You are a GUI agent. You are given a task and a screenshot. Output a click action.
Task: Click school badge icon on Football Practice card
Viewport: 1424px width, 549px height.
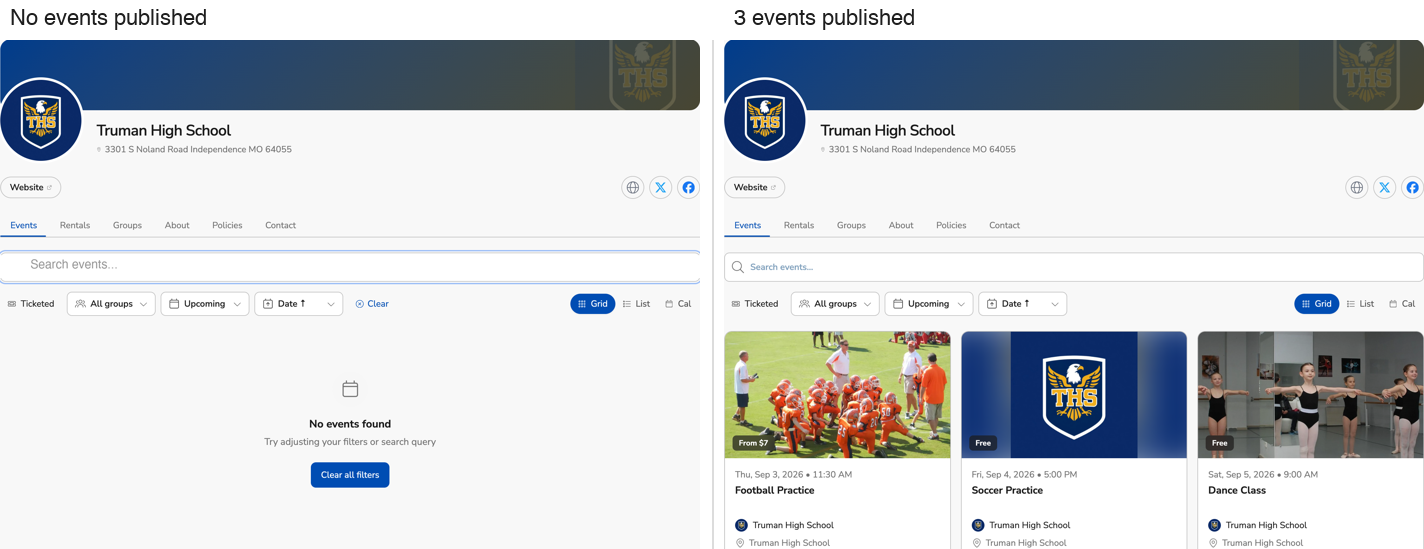pos(741,525)
